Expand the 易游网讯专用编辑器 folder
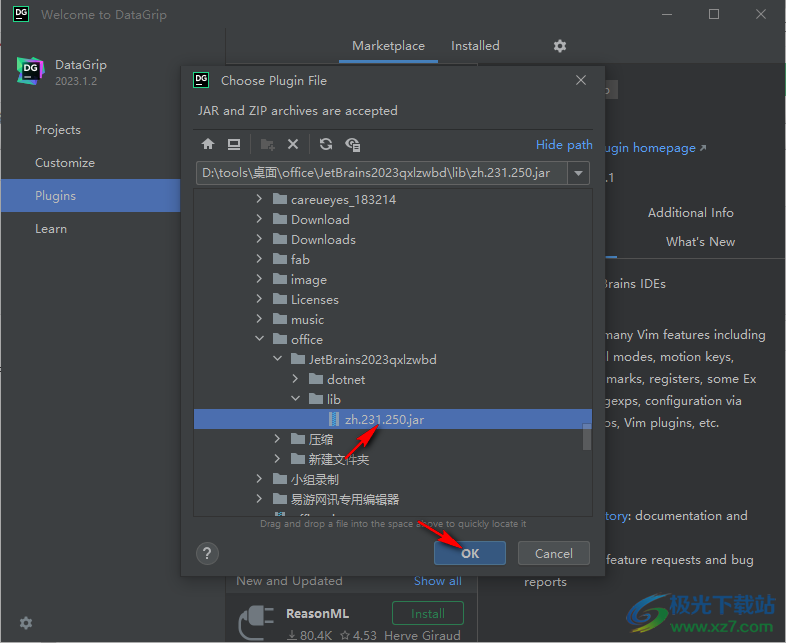The width and height of the screenshot is (786, 643). [259, 499]
